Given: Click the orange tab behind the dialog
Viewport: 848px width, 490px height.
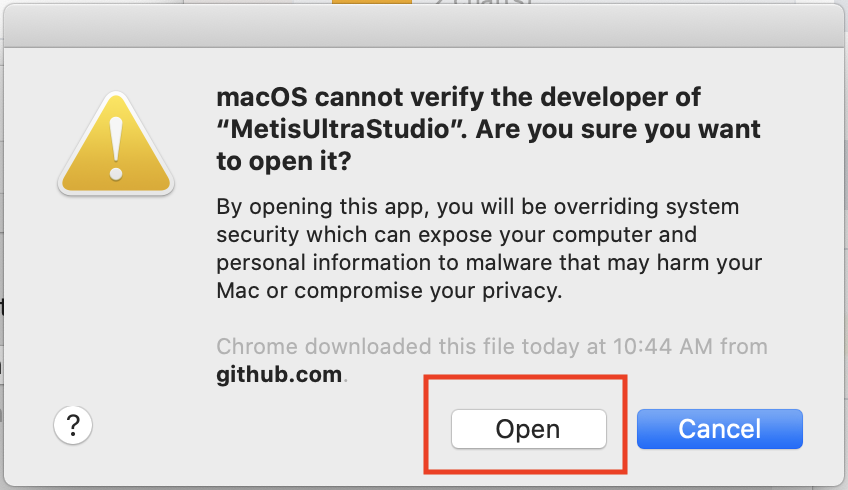Looking at the screenshot, I should click(372, 2).
